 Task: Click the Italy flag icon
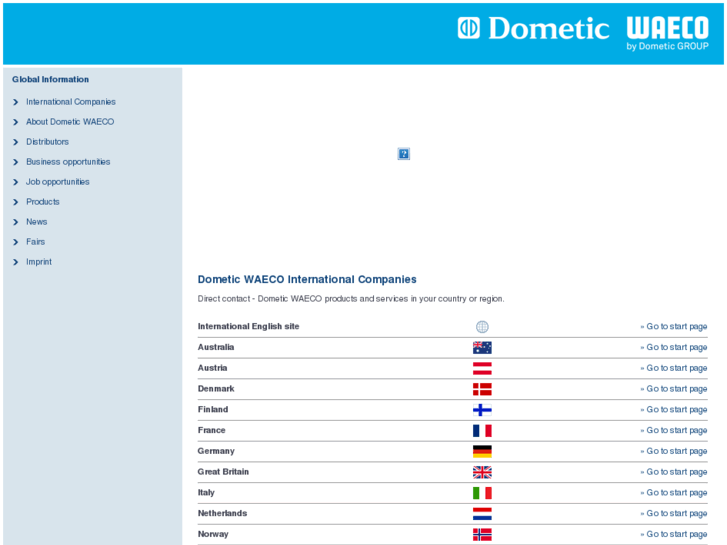482,493
